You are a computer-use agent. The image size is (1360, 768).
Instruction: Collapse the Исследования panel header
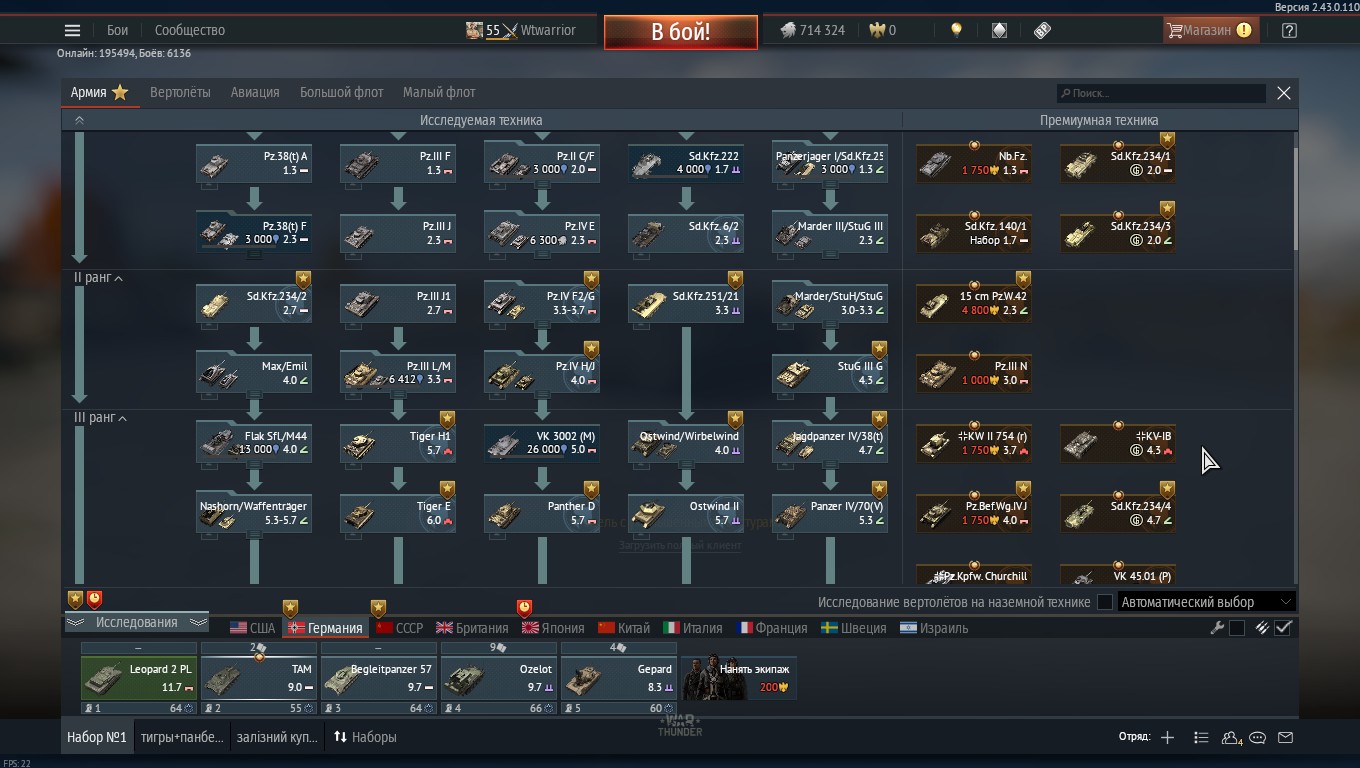pyautogui.click(x=136, y=622)
